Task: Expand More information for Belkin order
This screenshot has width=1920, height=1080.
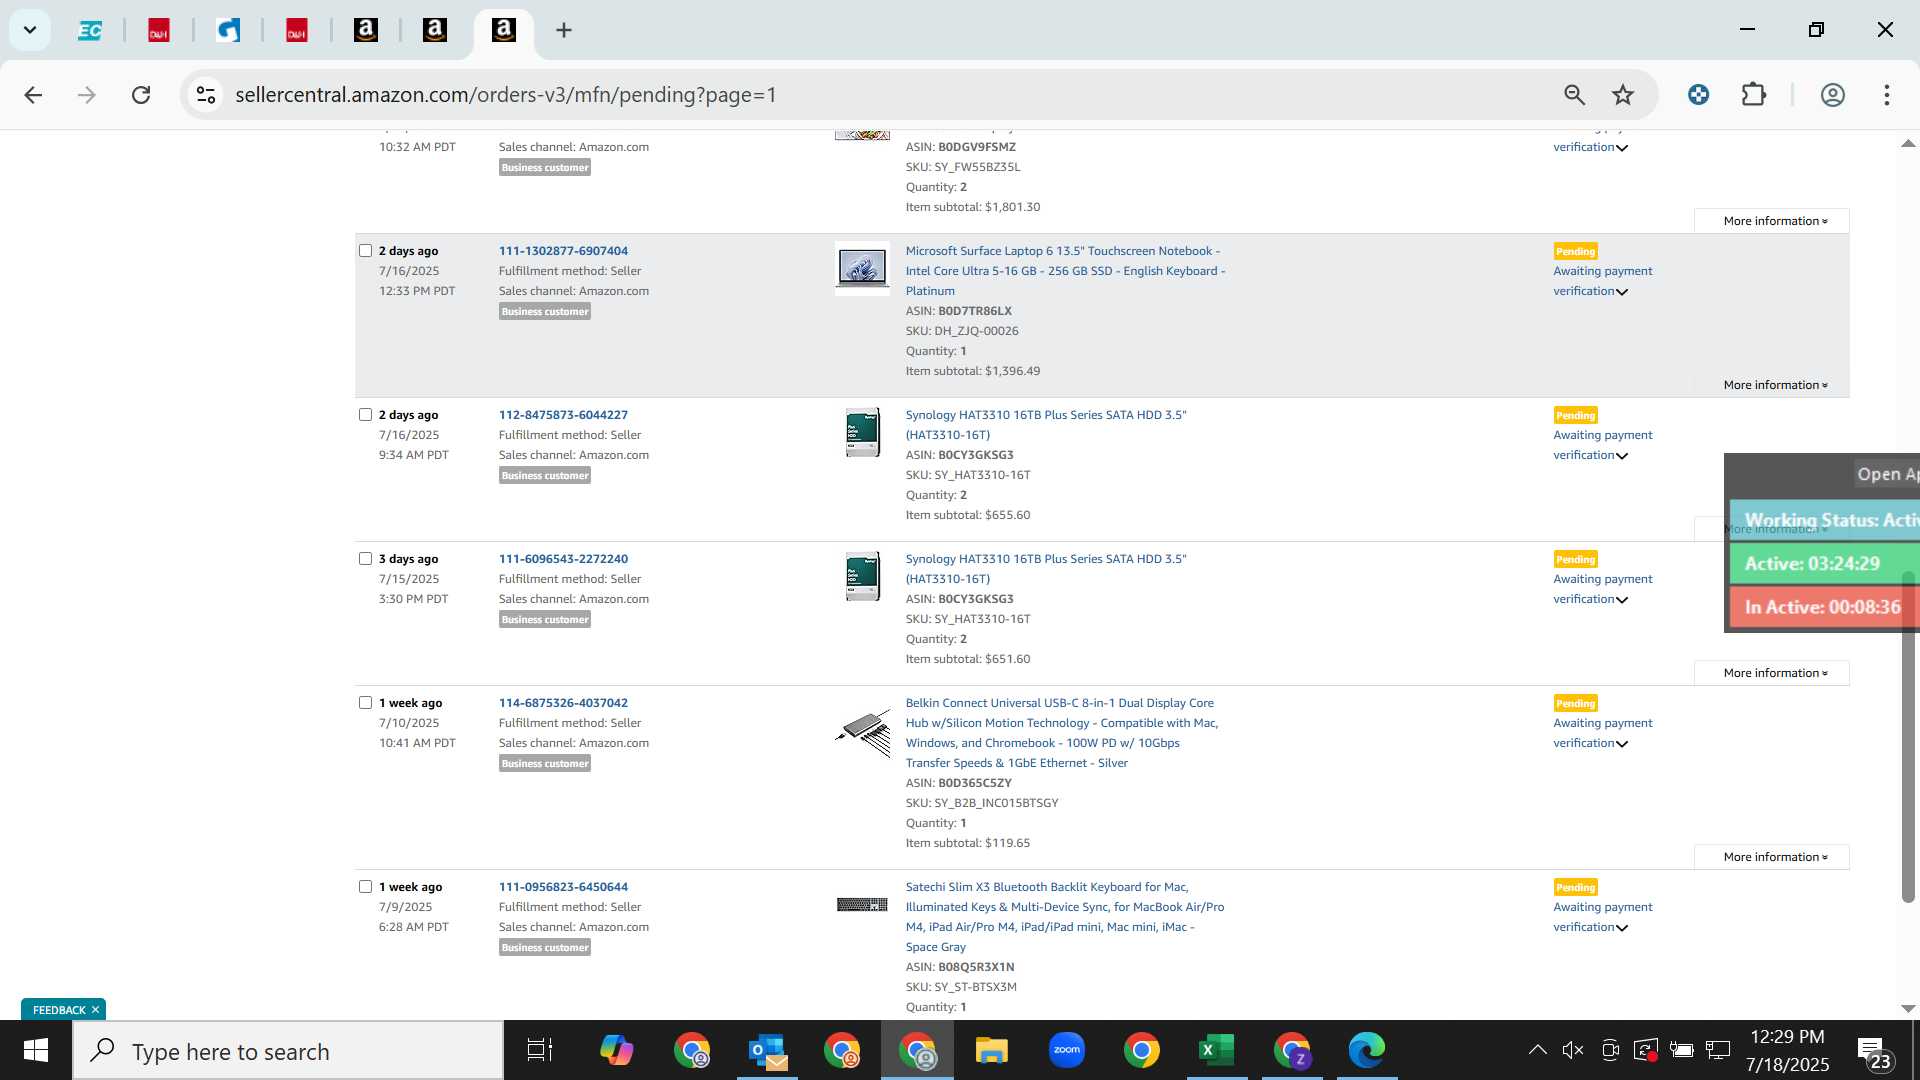Action: click(1772, 857)
